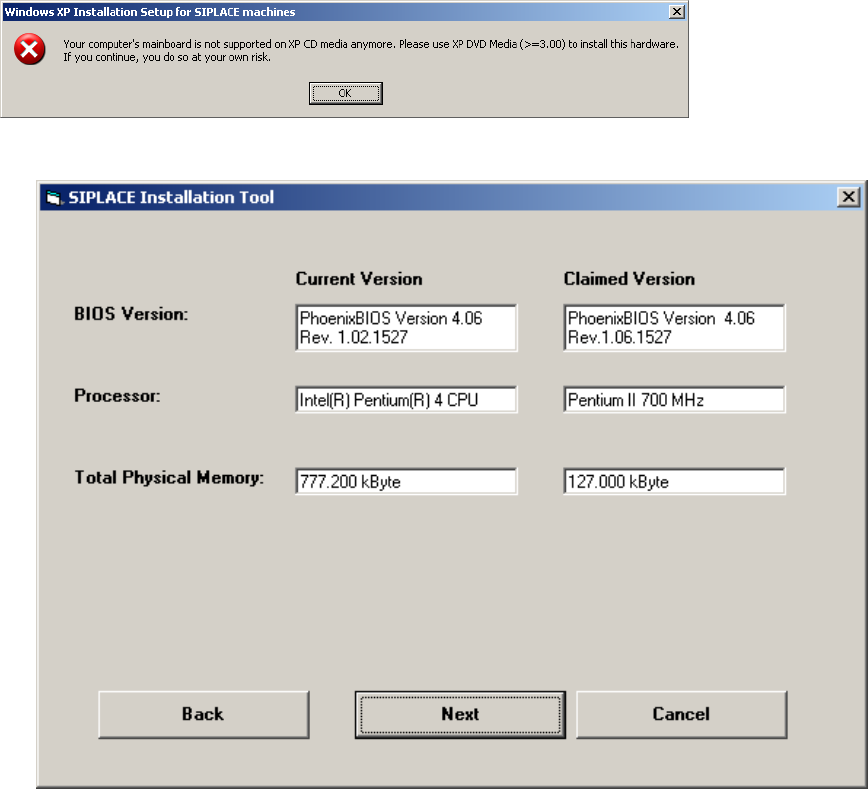868x789 pixels.
Task: Click the Back button
Action: (x=204, y=714)
